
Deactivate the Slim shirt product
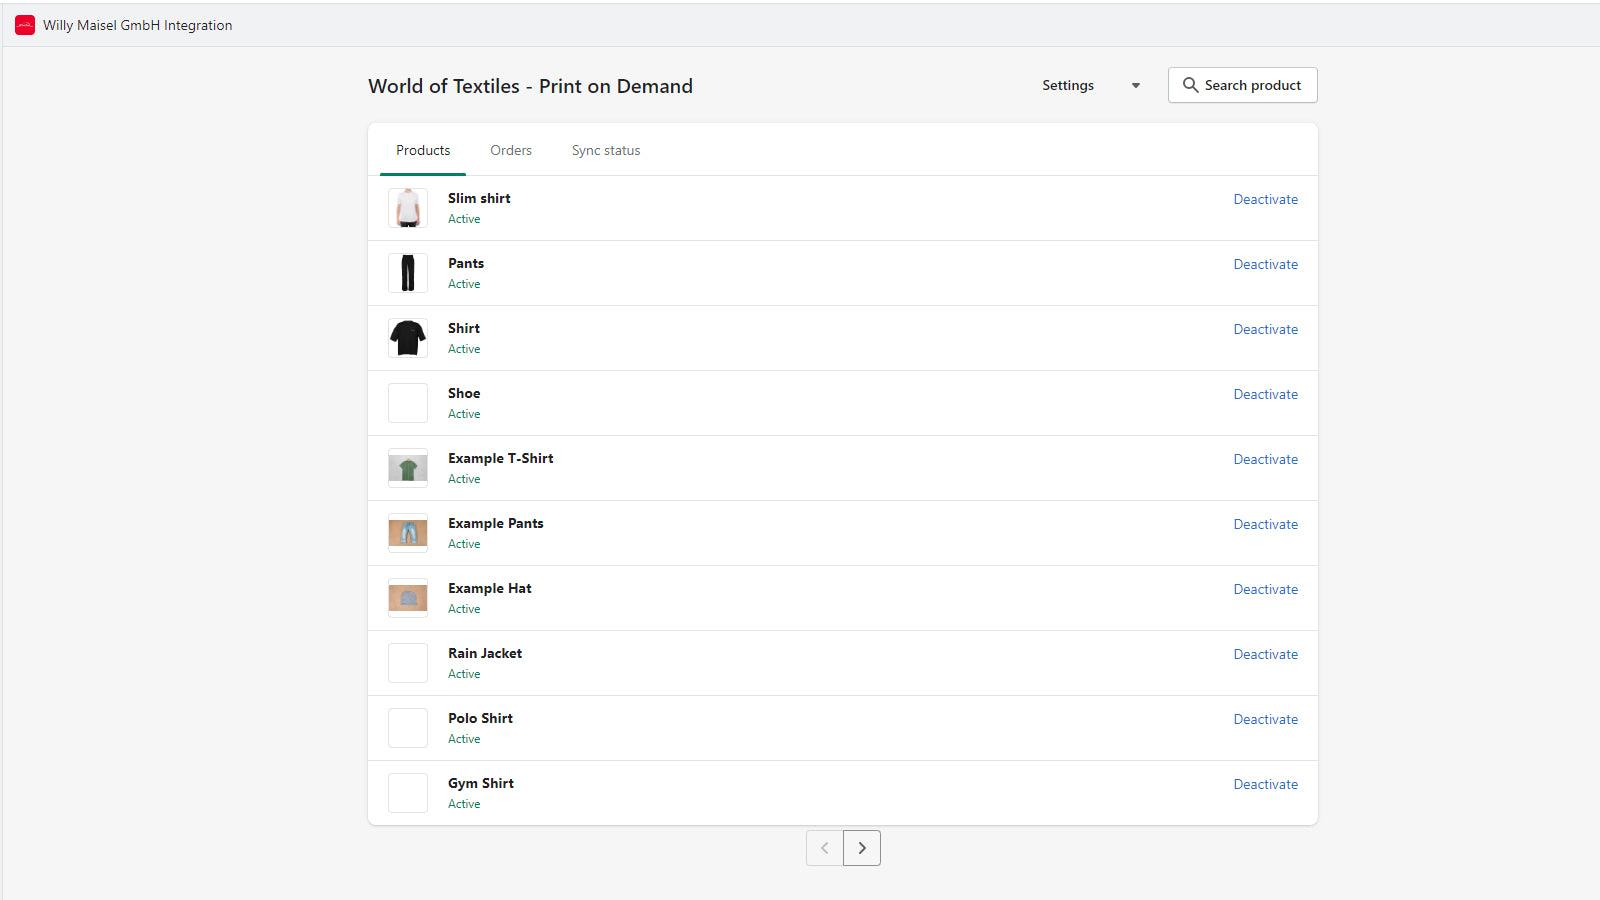(1266, 199)
